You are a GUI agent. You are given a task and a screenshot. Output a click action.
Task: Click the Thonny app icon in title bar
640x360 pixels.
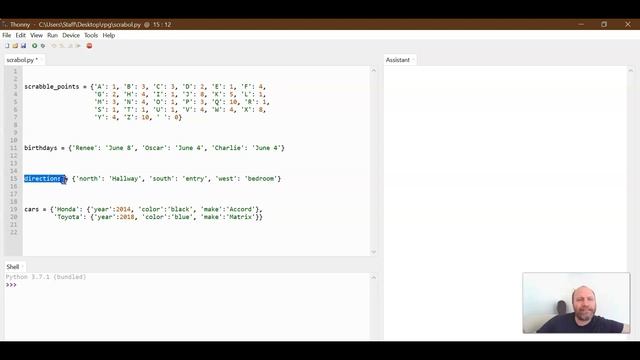click(4, 24)
